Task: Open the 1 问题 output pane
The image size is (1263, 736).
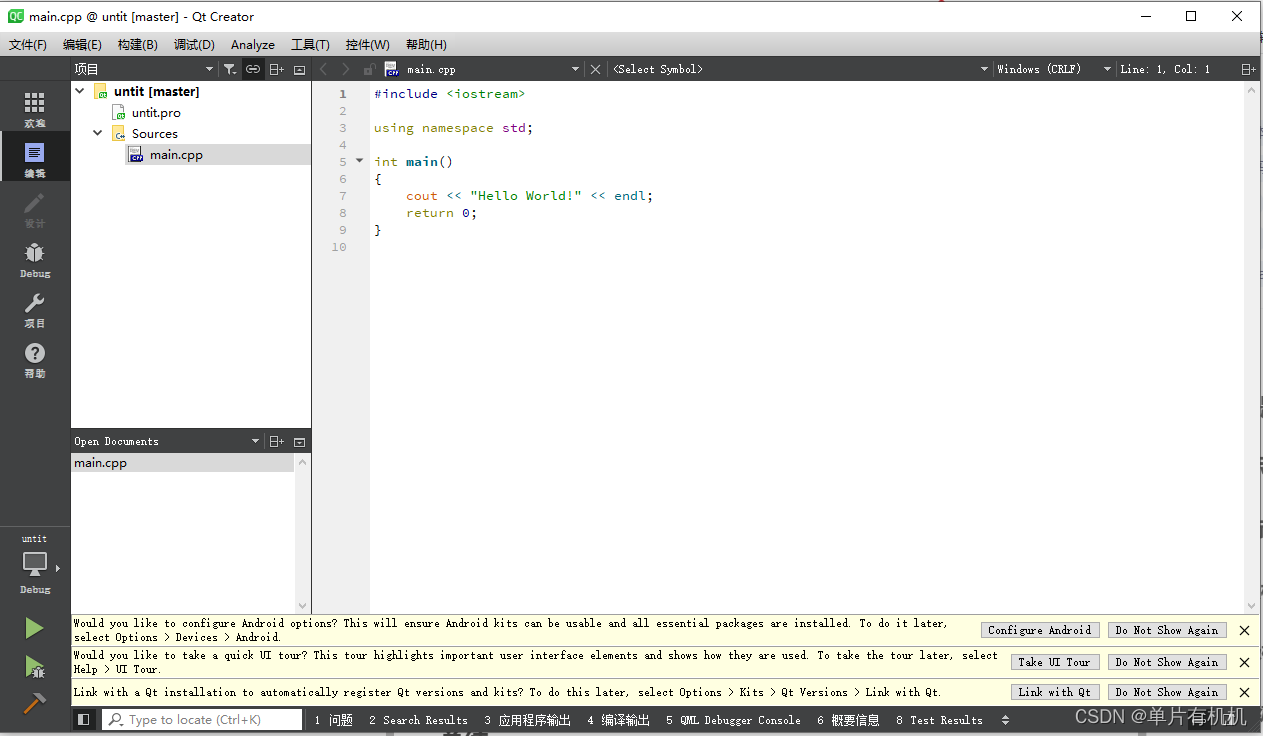Action: pos(334,720)
